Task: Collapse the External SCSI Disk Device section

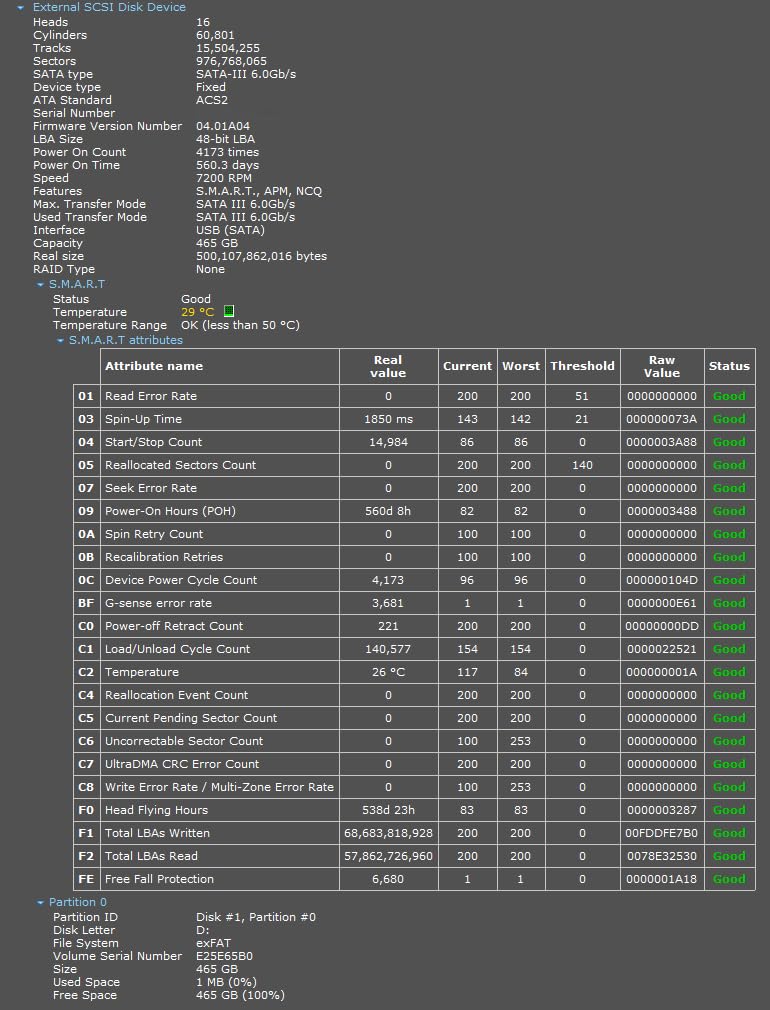Action: click(x=21, y=8)
